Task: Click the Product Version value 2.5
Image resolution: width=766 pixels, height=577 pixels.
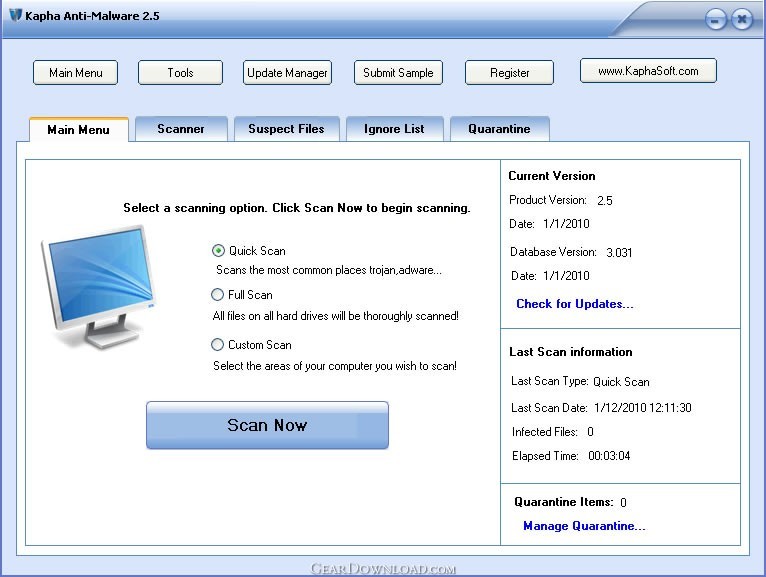Action: click(605, 200)
